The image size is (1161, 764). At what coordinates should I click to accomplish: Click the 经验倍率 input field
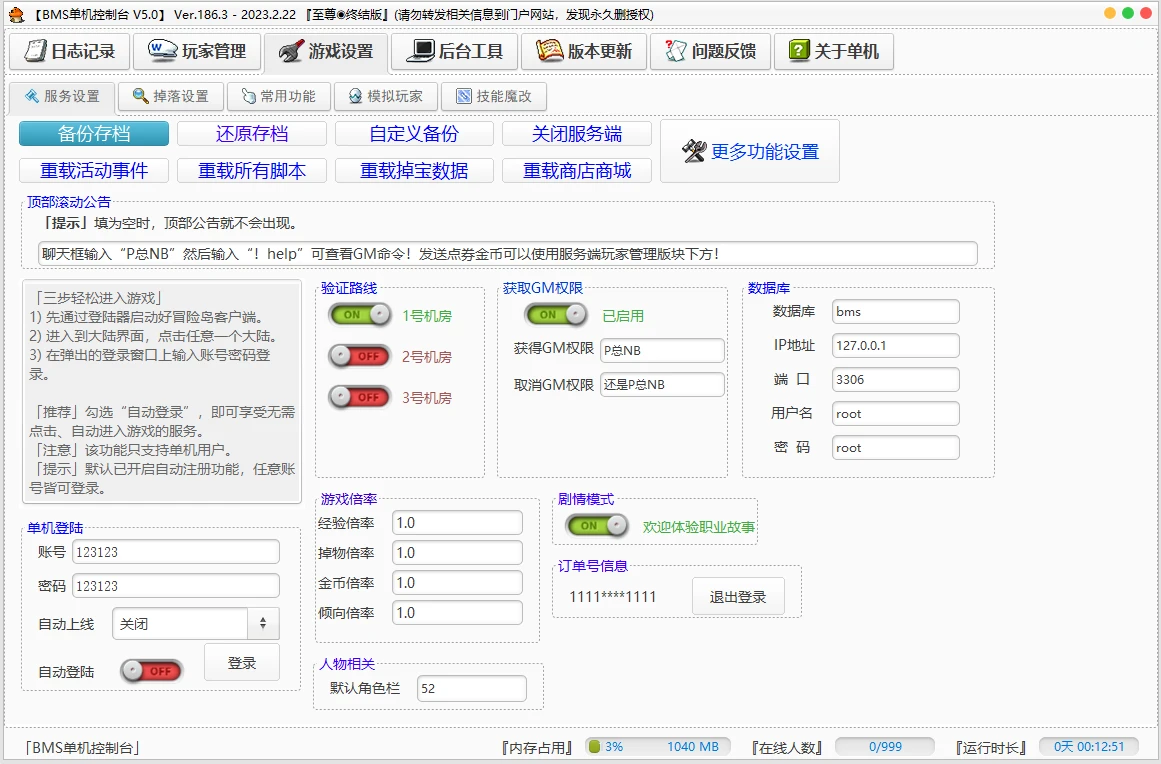[x=457, y=523]
